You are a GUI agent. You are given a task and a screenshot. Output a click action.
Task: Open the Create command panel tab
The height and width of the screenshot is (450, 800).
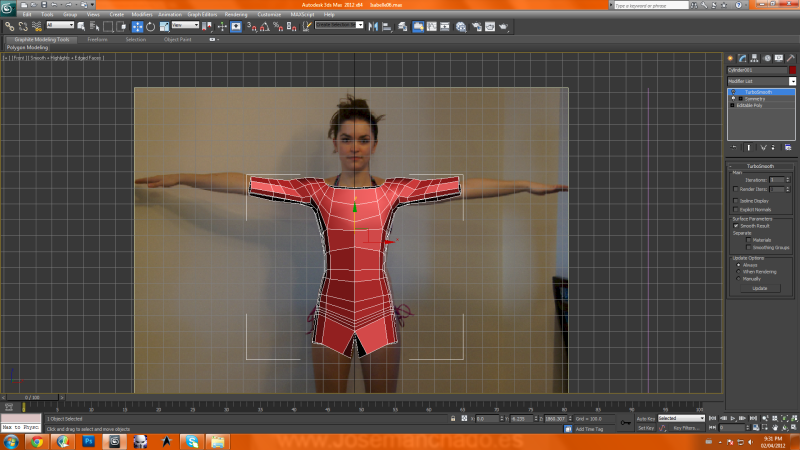[730, 58]
